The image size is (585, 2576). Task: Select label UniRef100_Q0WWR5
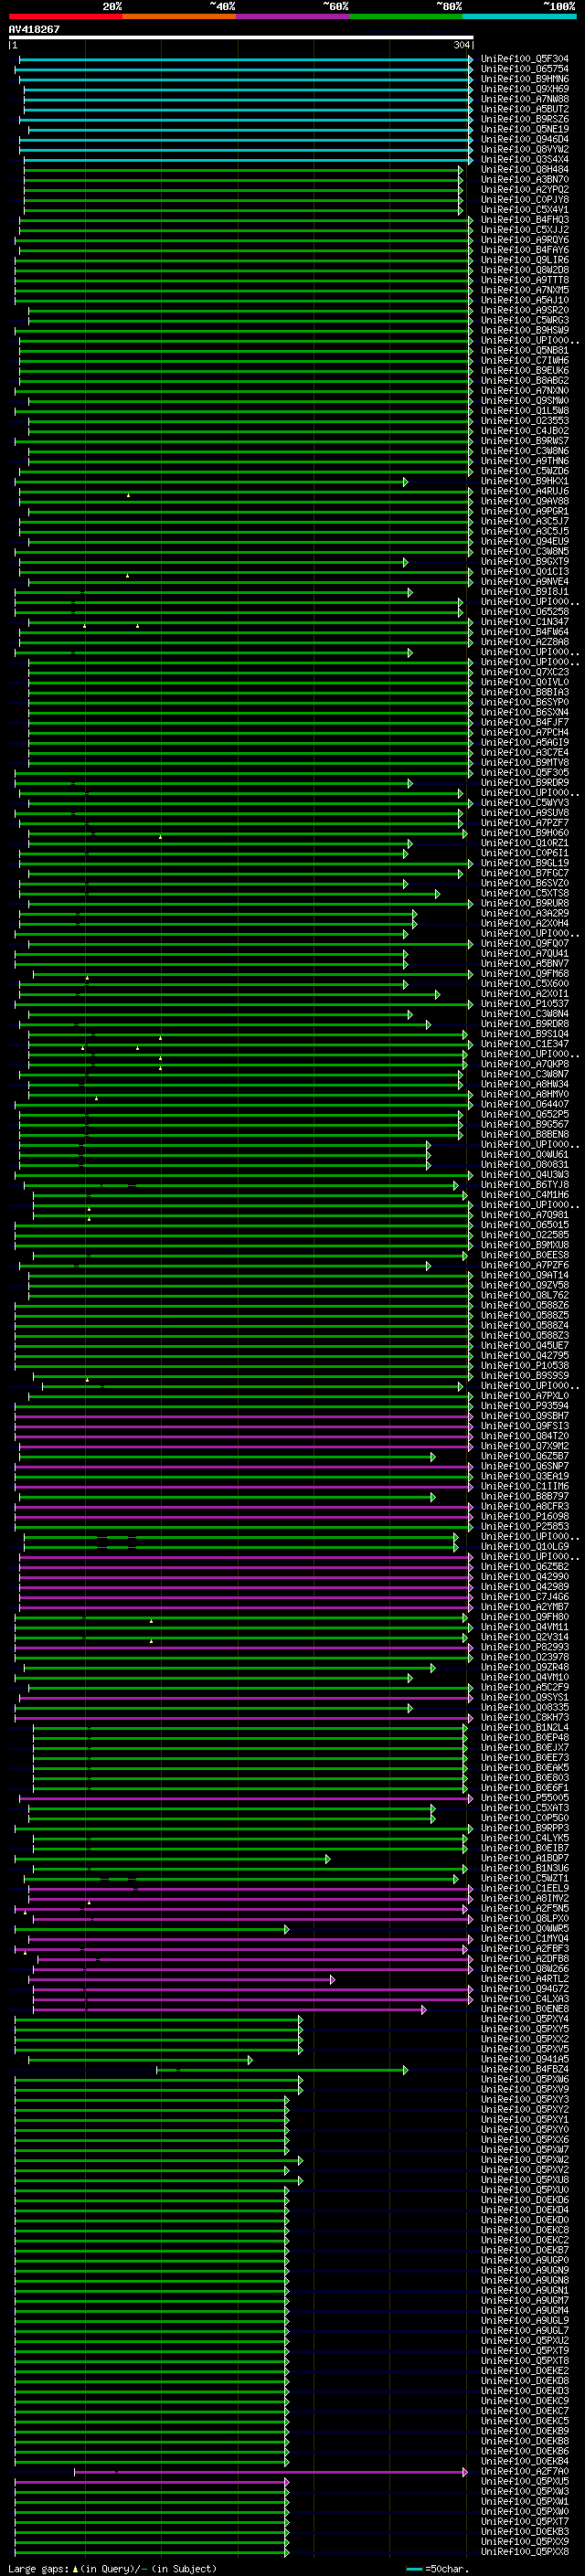point(525,1928)
